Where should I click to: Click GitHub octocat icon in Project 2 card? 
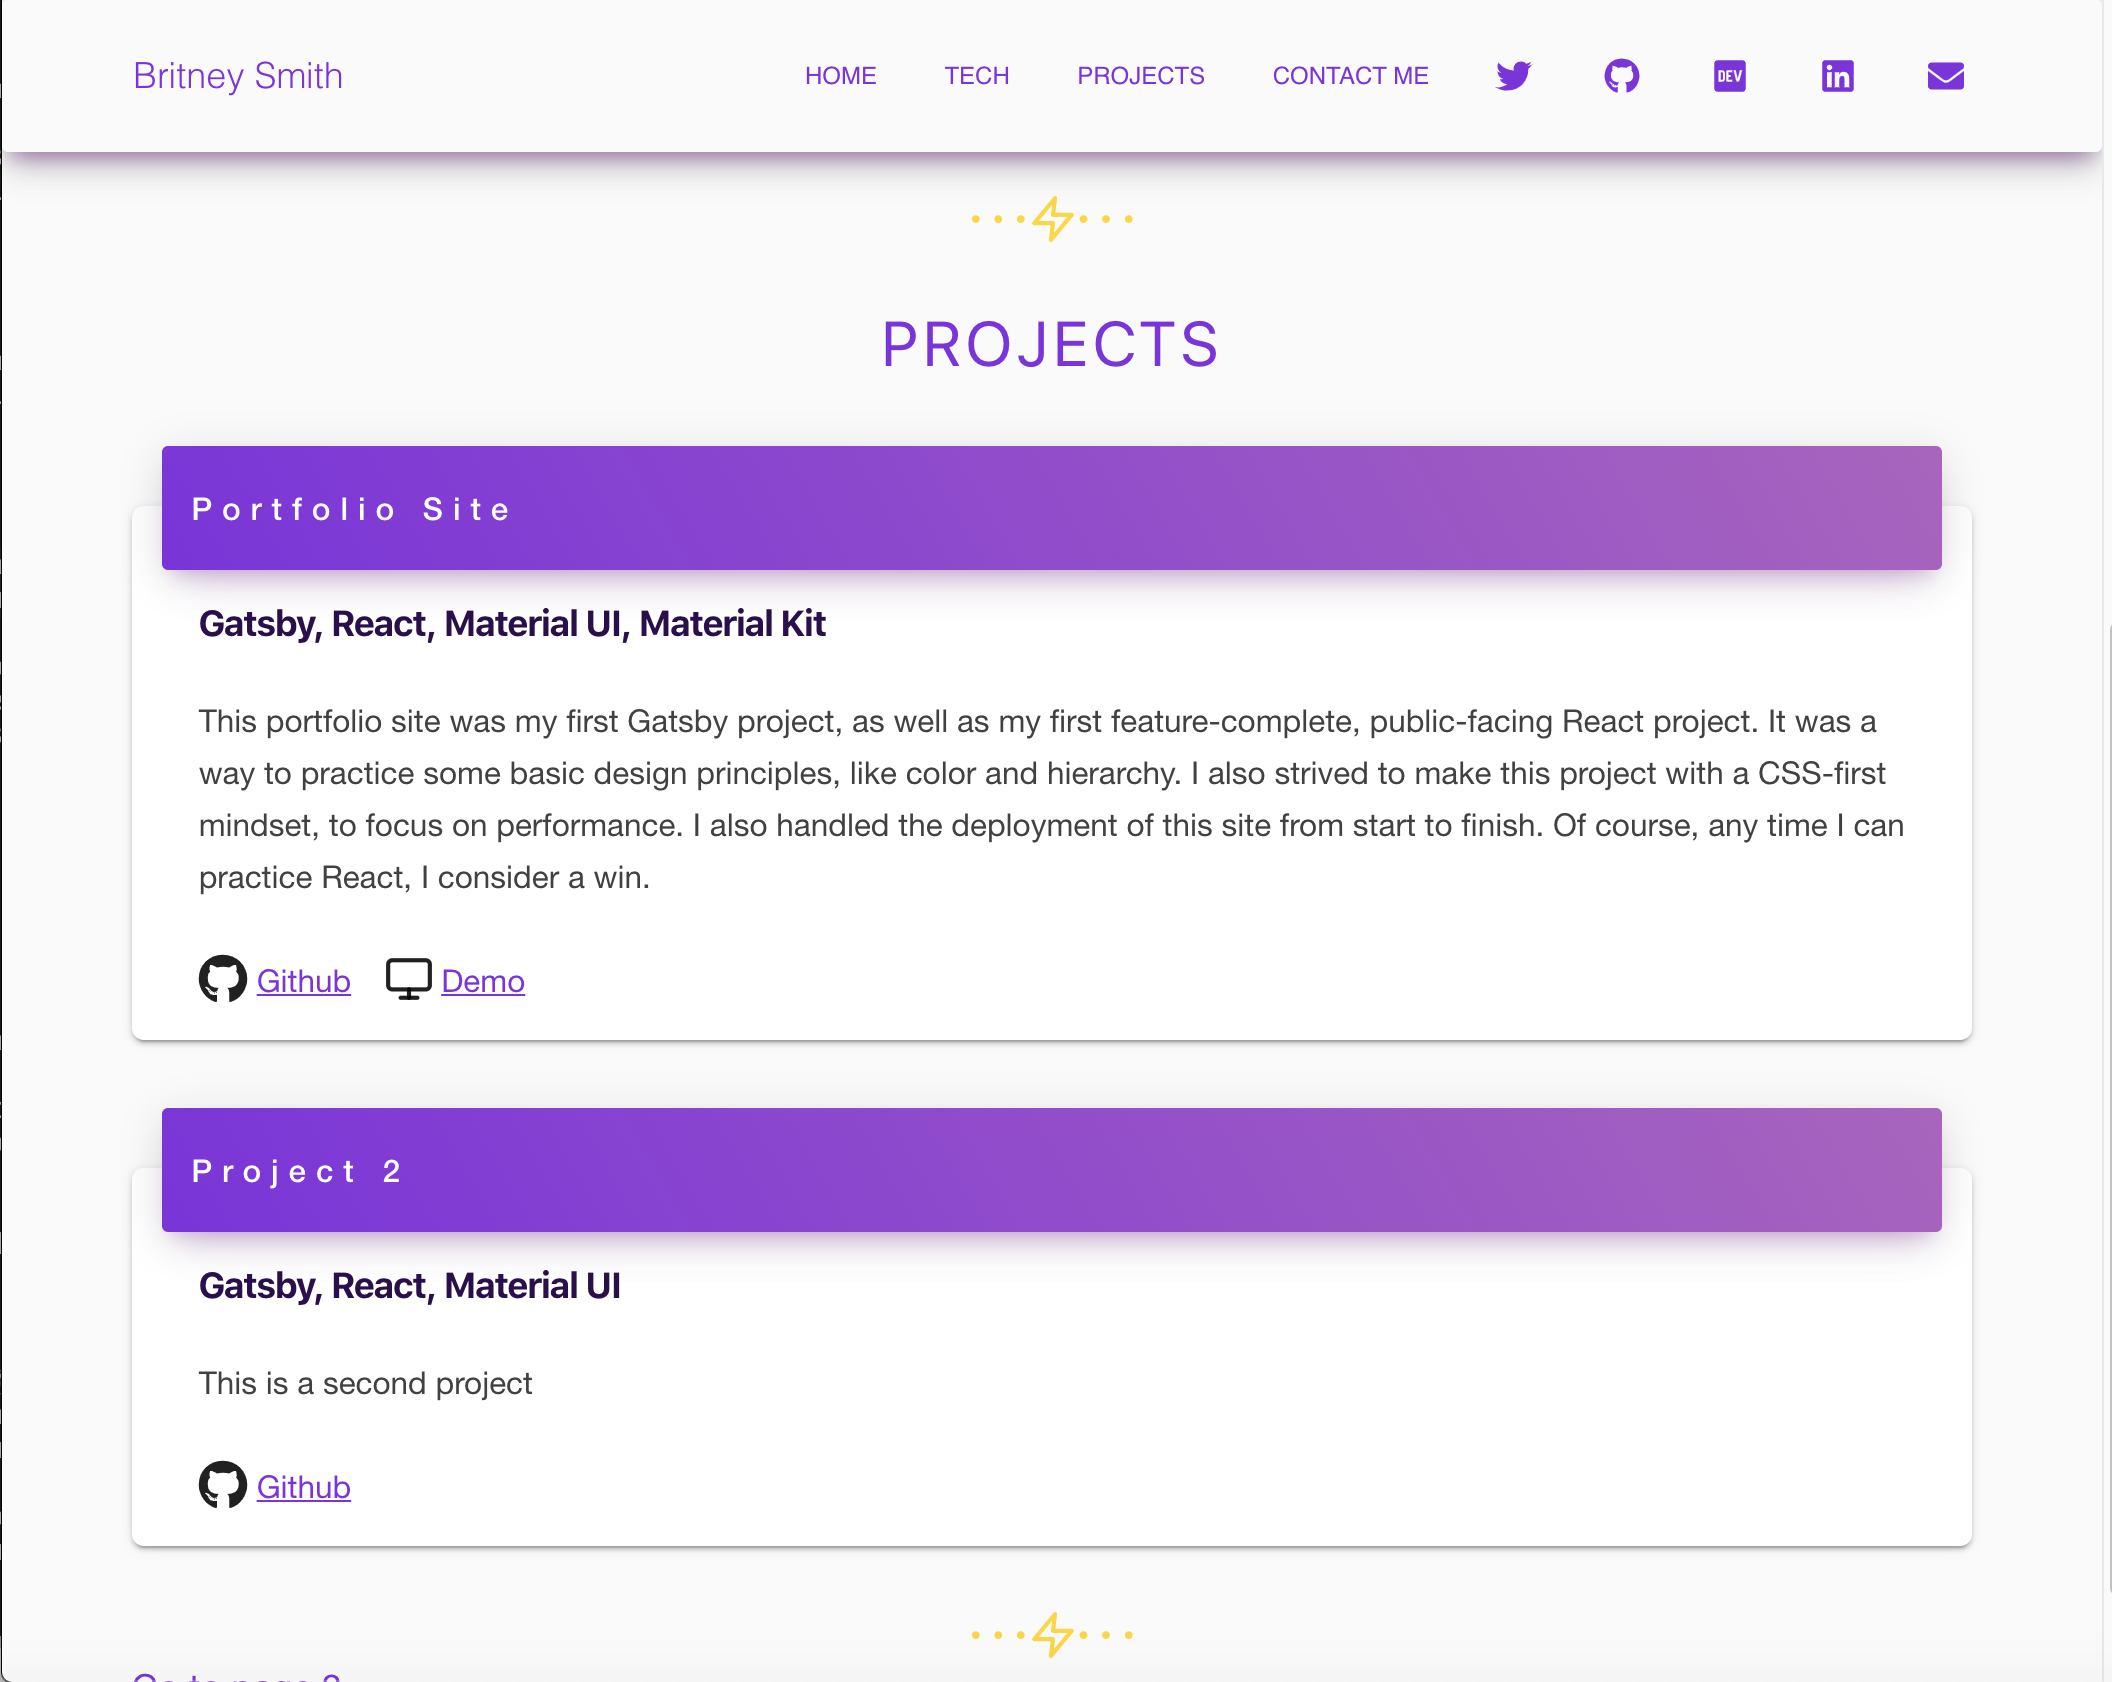point(222,1485)
